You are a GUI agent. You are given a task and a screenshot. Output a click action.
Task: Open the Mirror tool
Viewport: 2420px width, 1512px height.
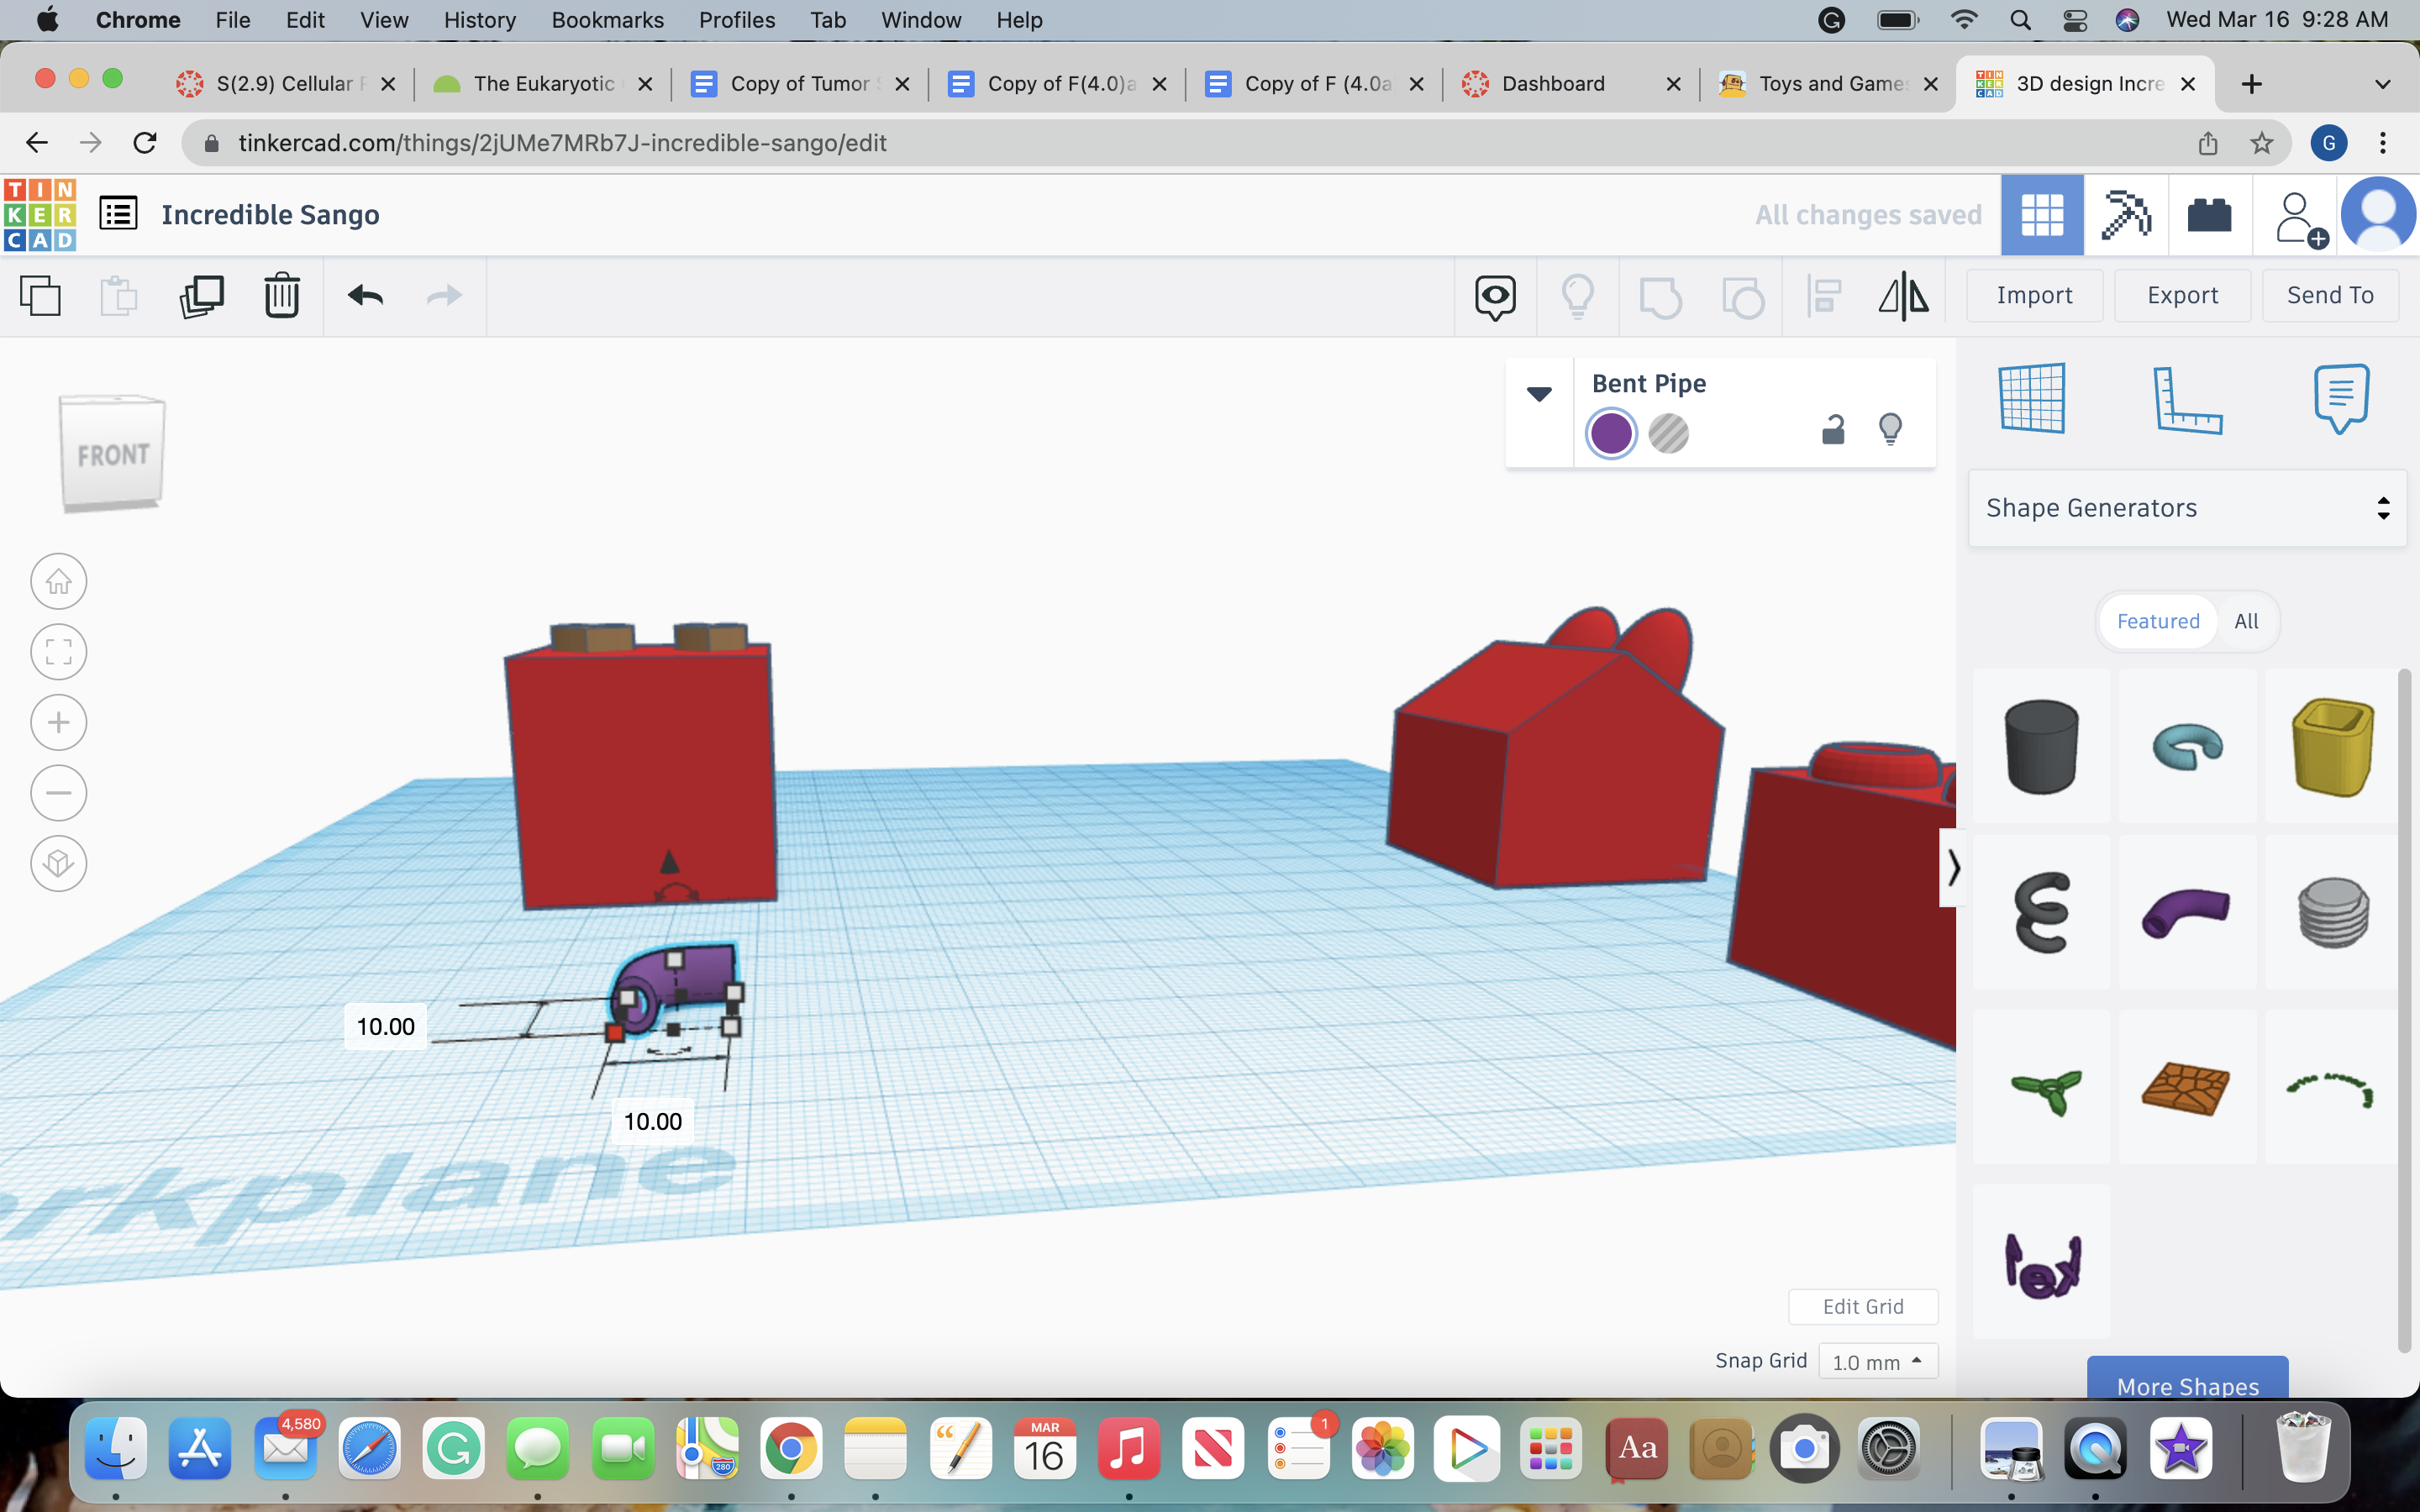click(1903, 296)
